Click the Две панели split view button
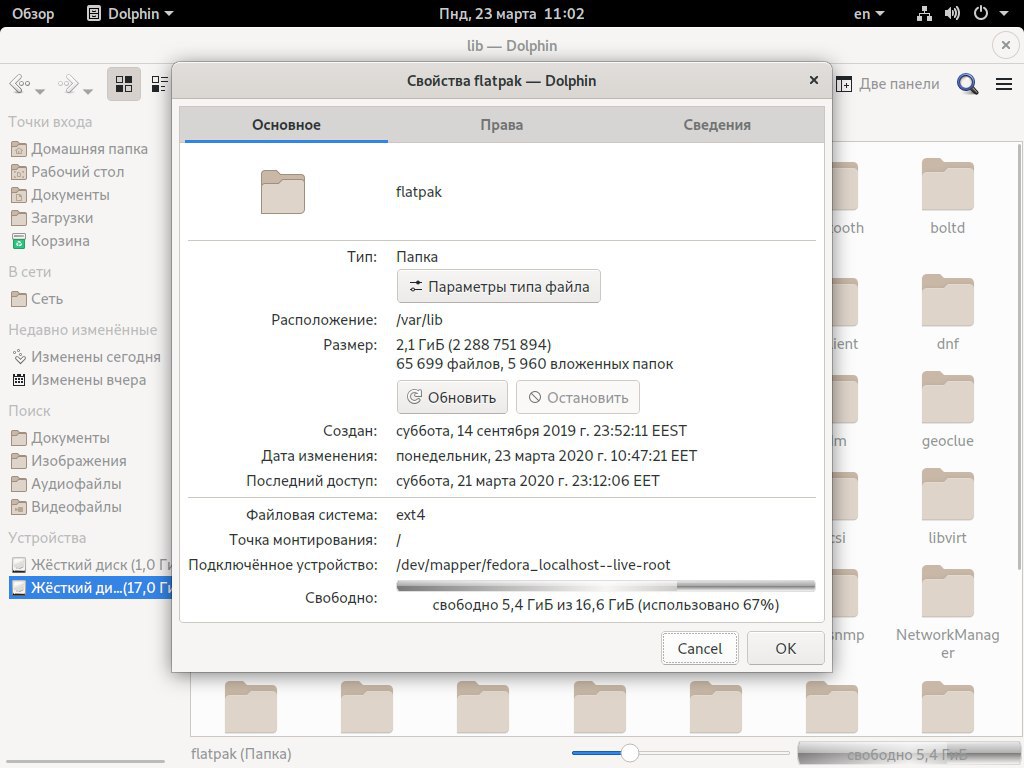Image resolution: width=1024 pixels, height=768 pixels. (x=888, y=84)
